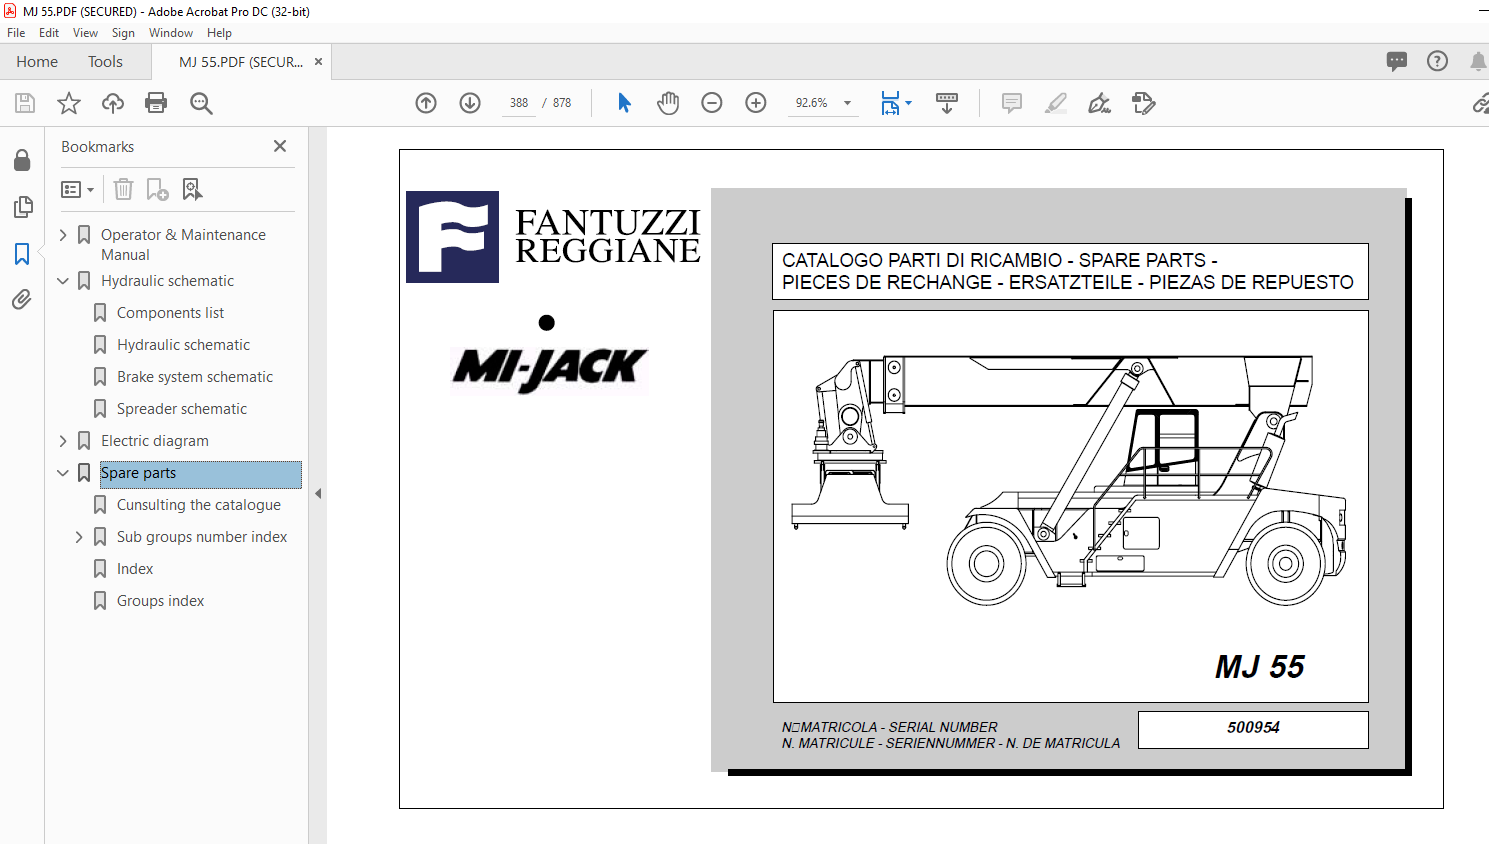The height and width of the screenshot is (844, 1489).
Task: Collapse the navigation pane with side arrow
Action: coord(318,493)
